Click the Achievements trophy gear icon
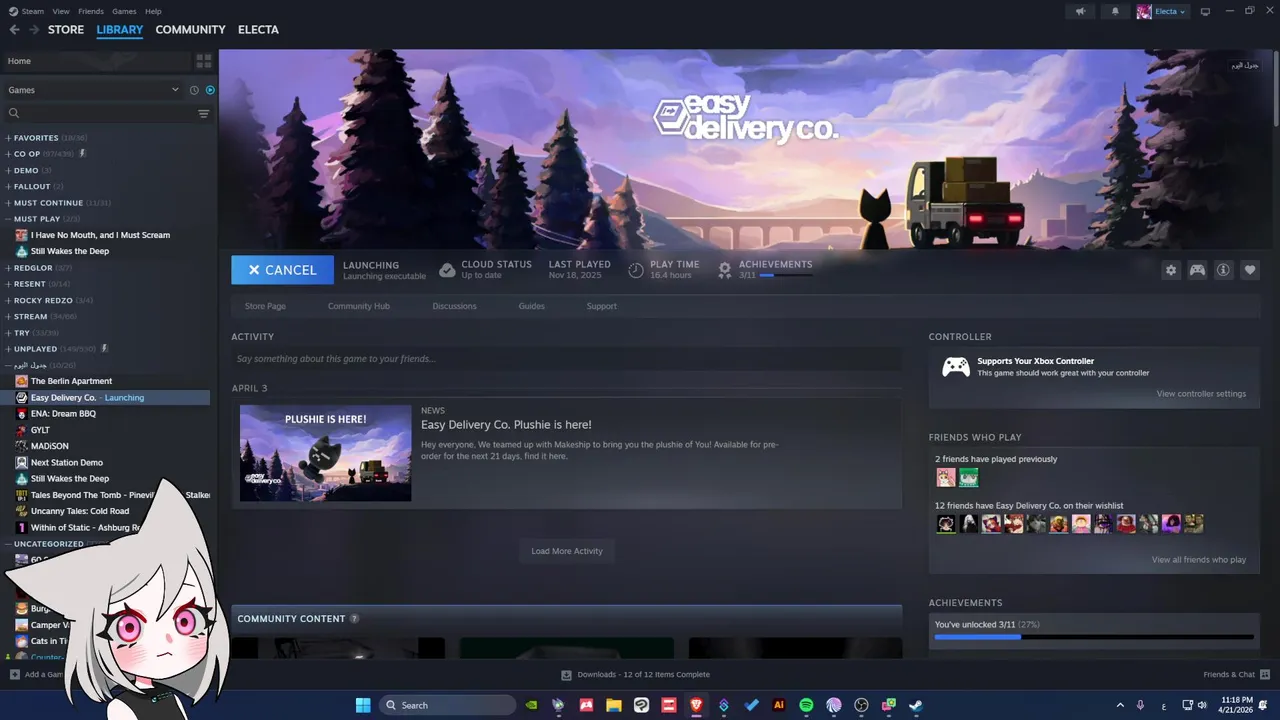Screen dimensions: 1280x720 click(x=725, y=270)
